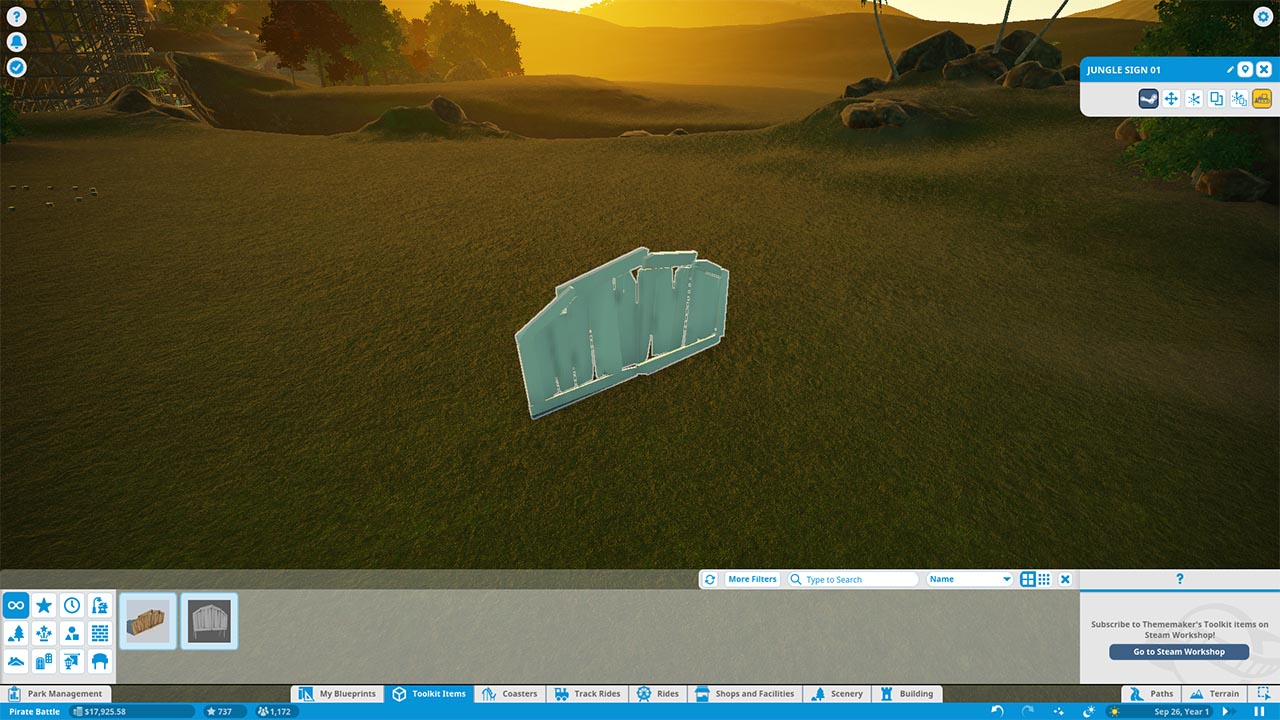Open the Terrain tab
Screen dimensions: 1280x720
pos(1214,693)
